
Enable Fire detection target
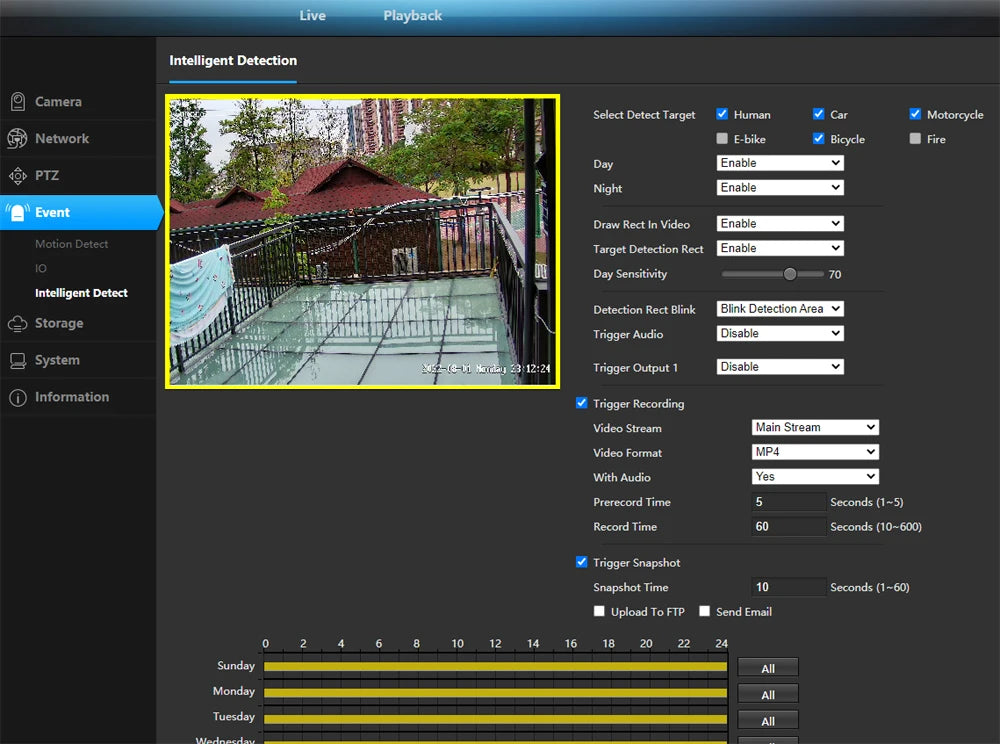[915, 139]
